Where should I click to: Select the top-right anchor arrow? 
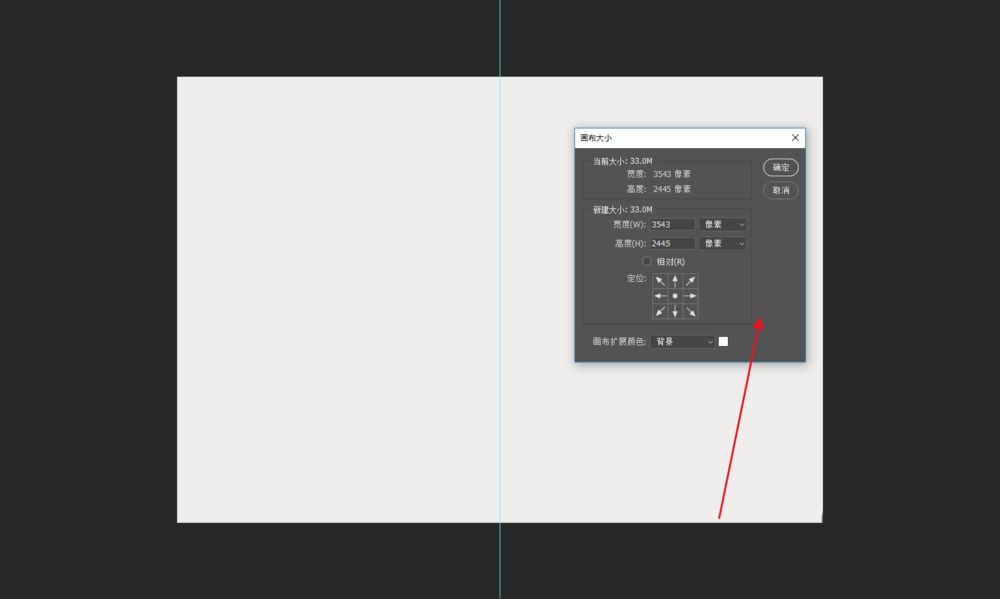[x=691, y=281]
